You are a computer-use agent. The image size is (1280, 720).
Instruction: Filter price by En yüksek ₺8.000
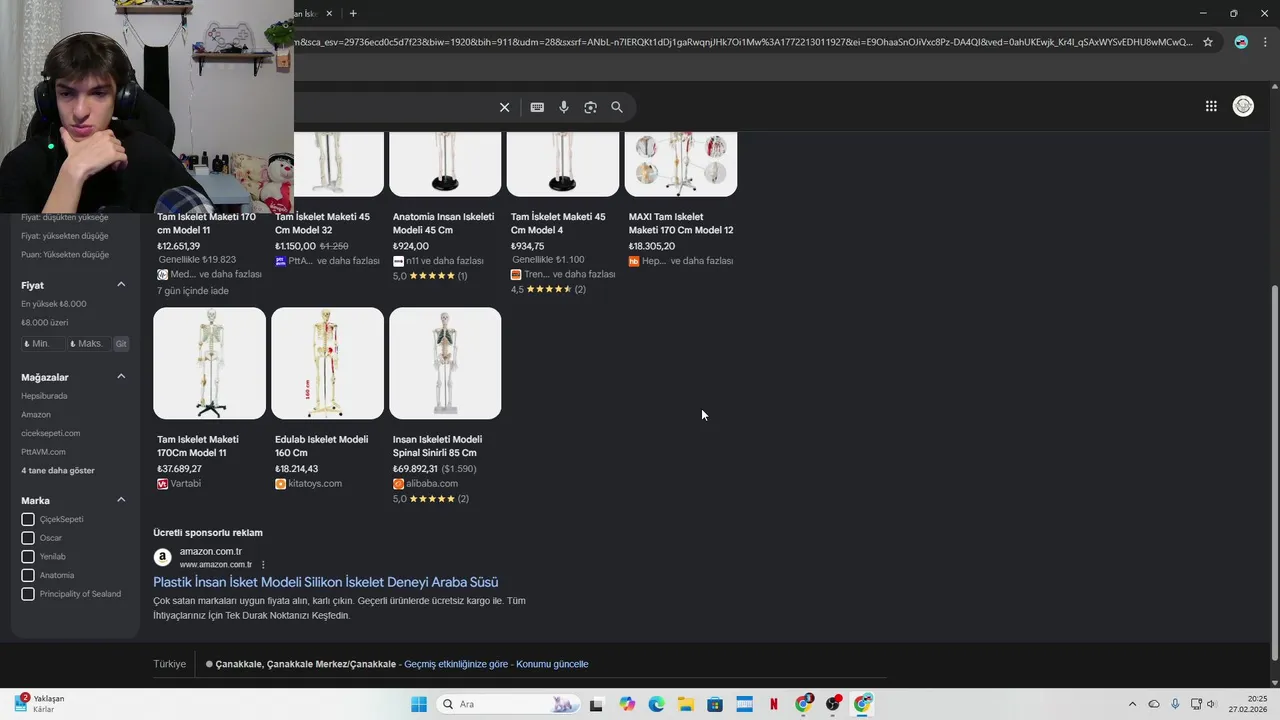tap(54, 304)
